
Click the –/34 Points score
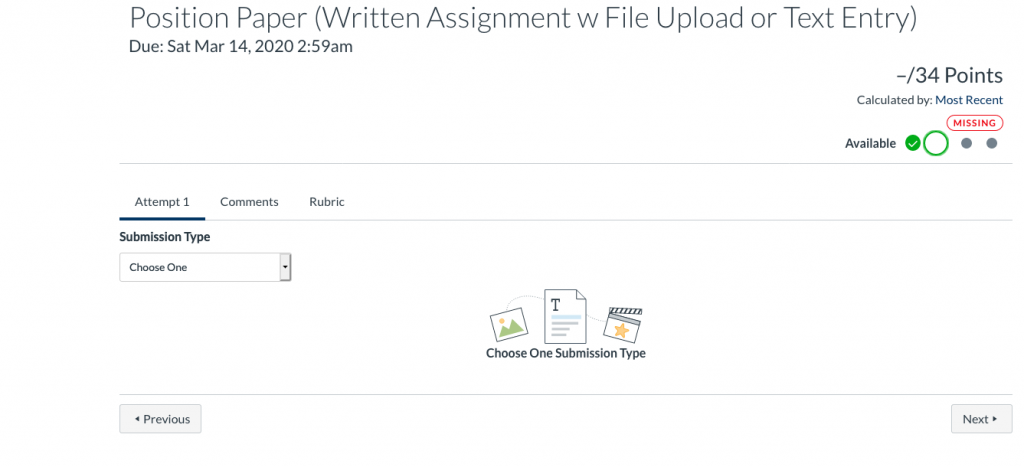click(x=949, y=76)
